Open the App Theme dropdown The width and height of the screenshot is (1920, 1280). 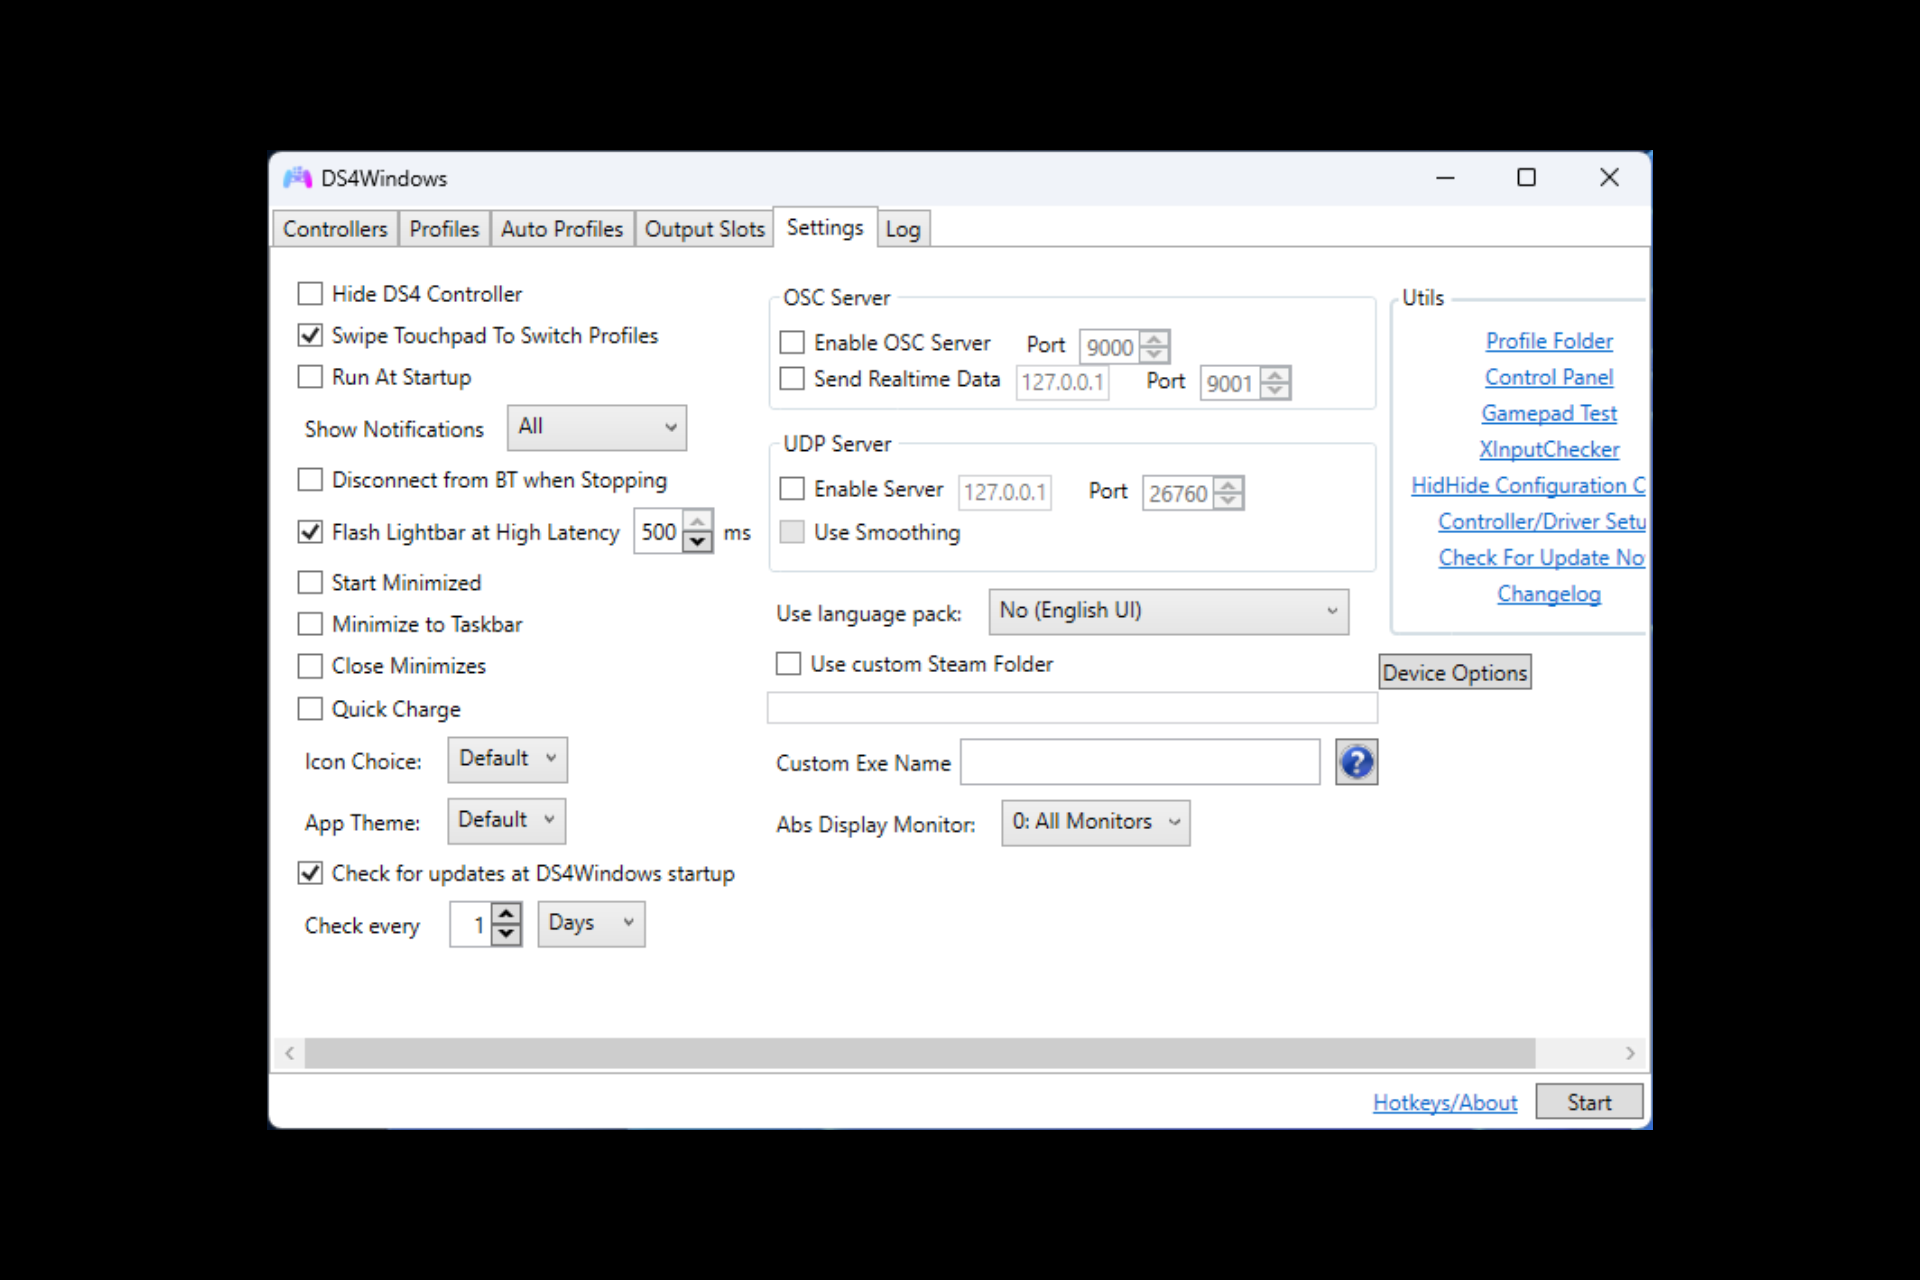click(x=506, y=820)
